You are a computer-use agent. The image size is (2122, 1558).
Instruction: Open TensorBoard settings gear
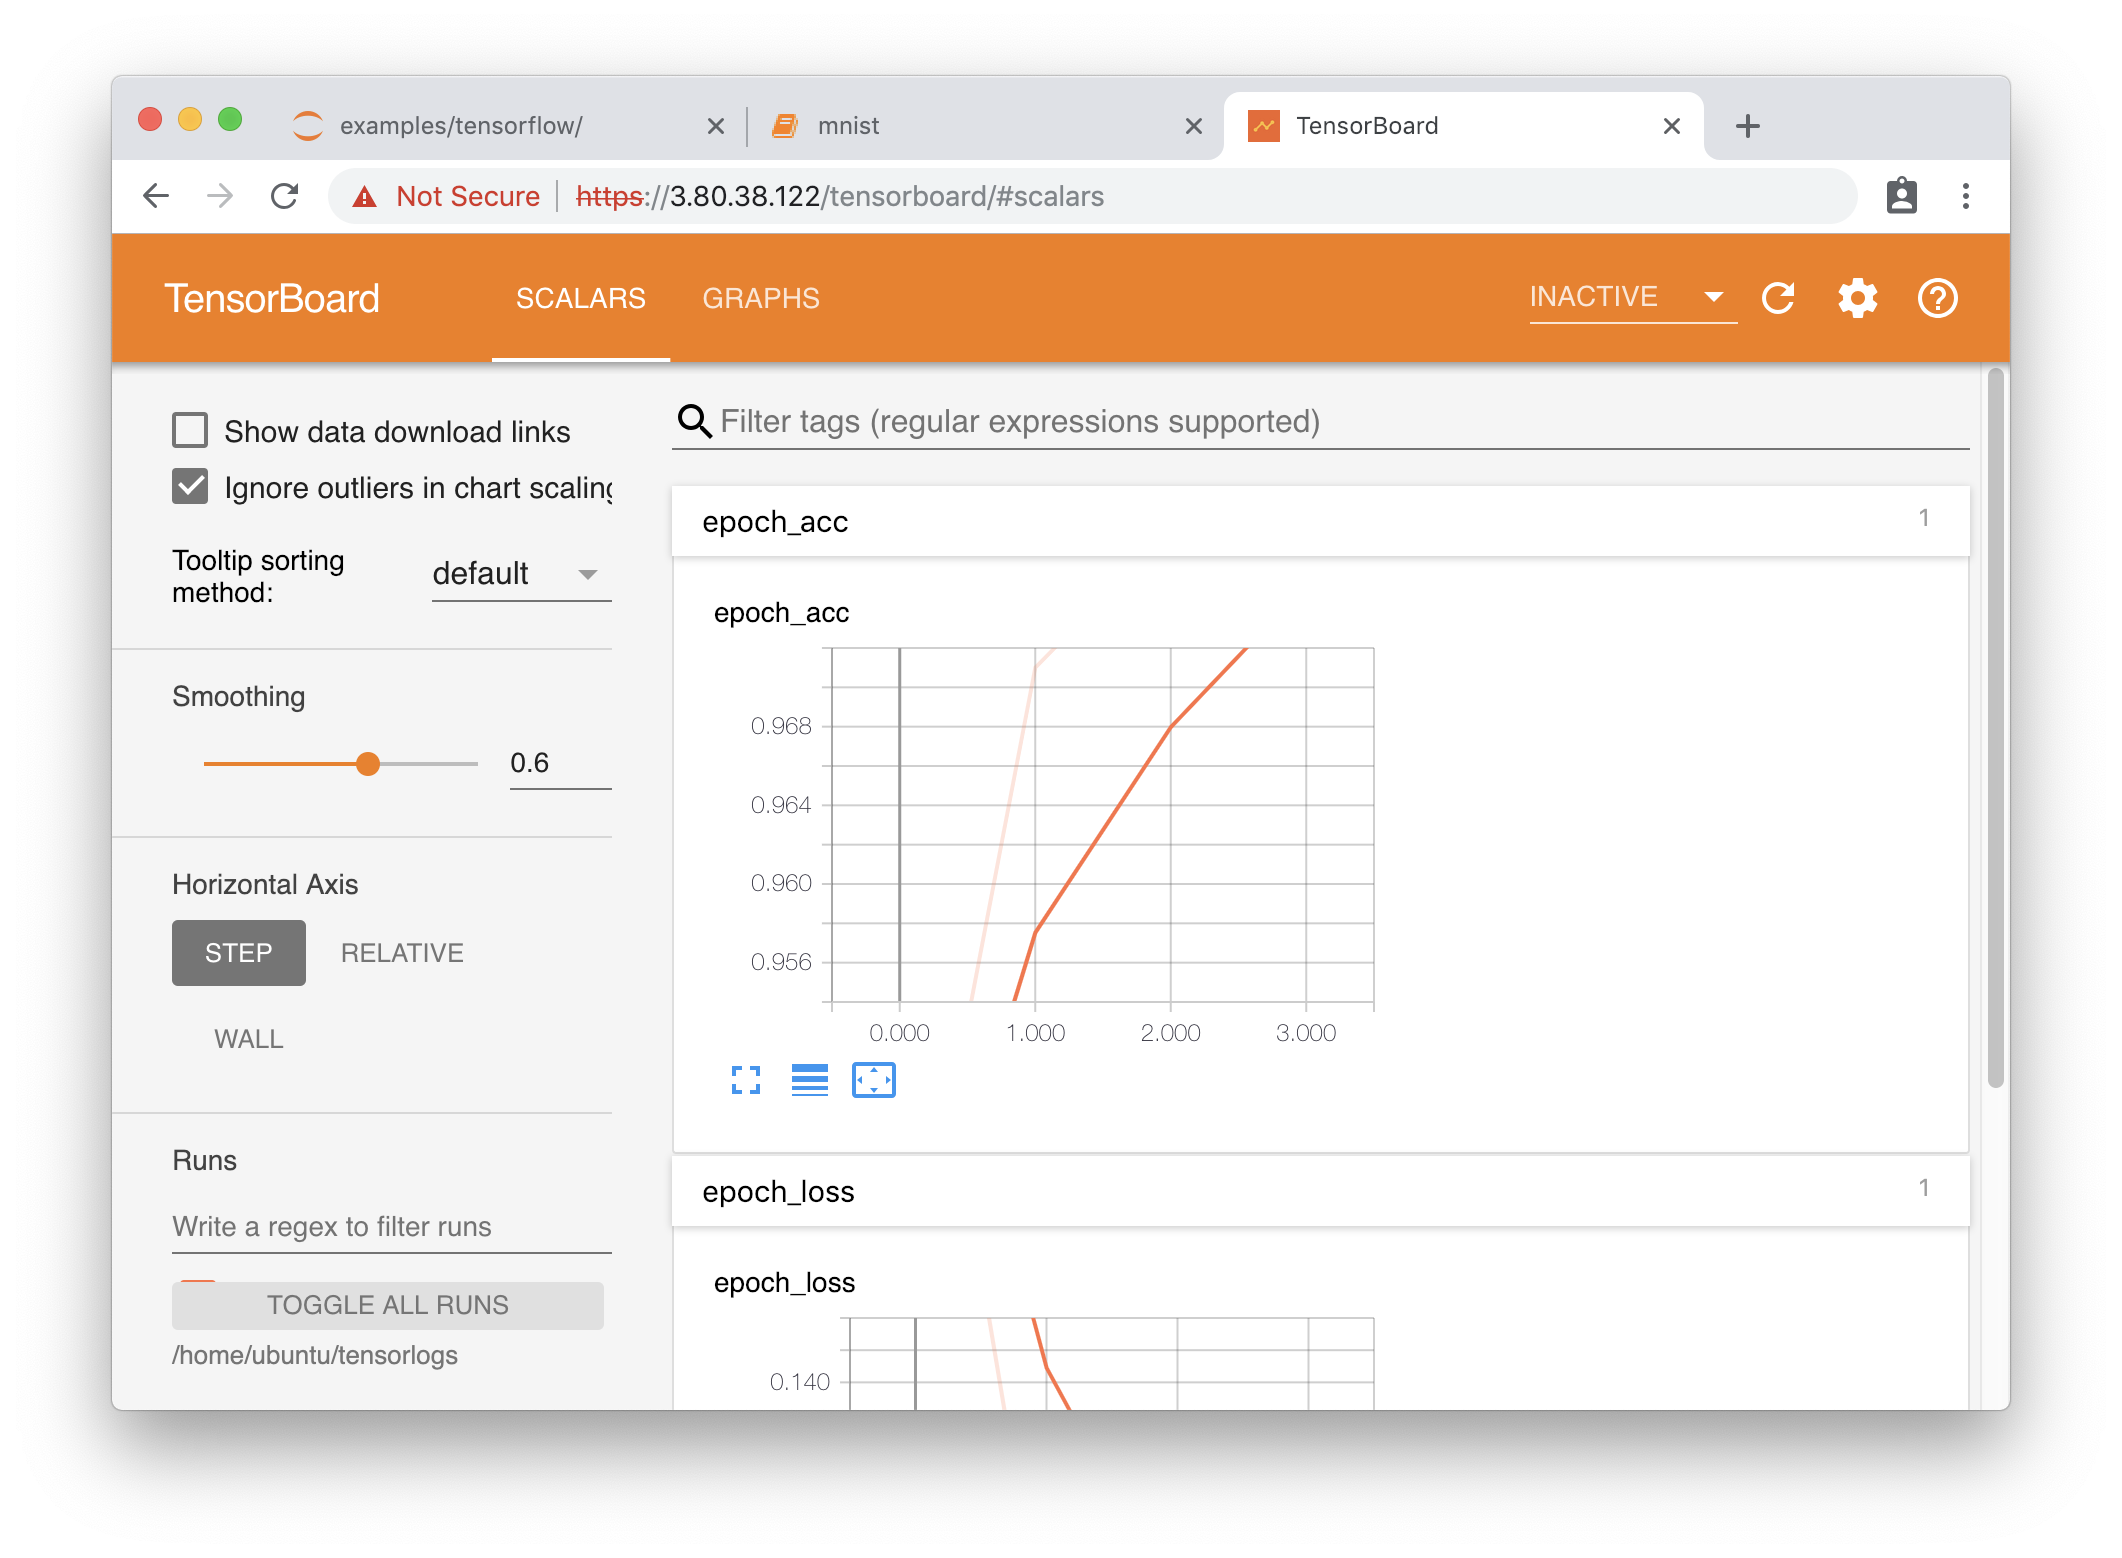(1858, 298)
